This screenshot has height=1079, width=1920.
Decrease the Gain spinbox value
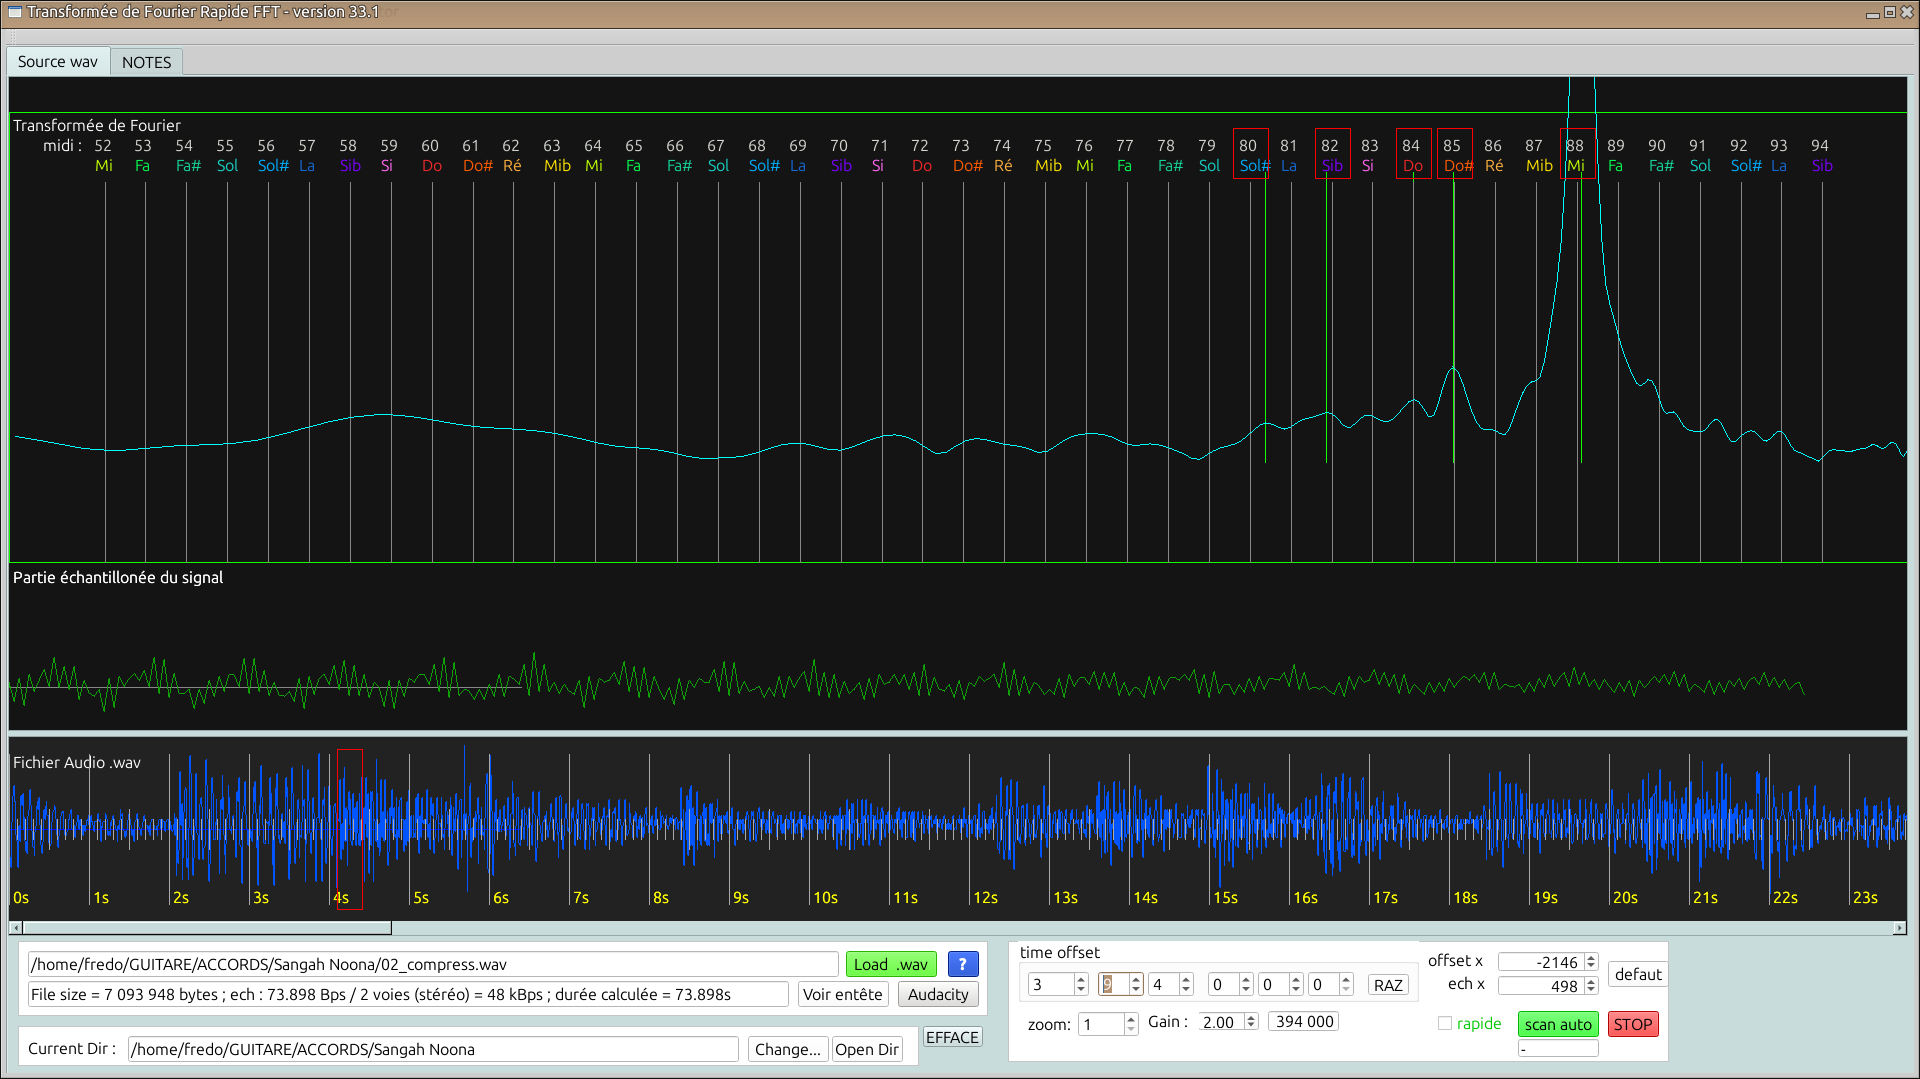click(x=1251, y=1026)
